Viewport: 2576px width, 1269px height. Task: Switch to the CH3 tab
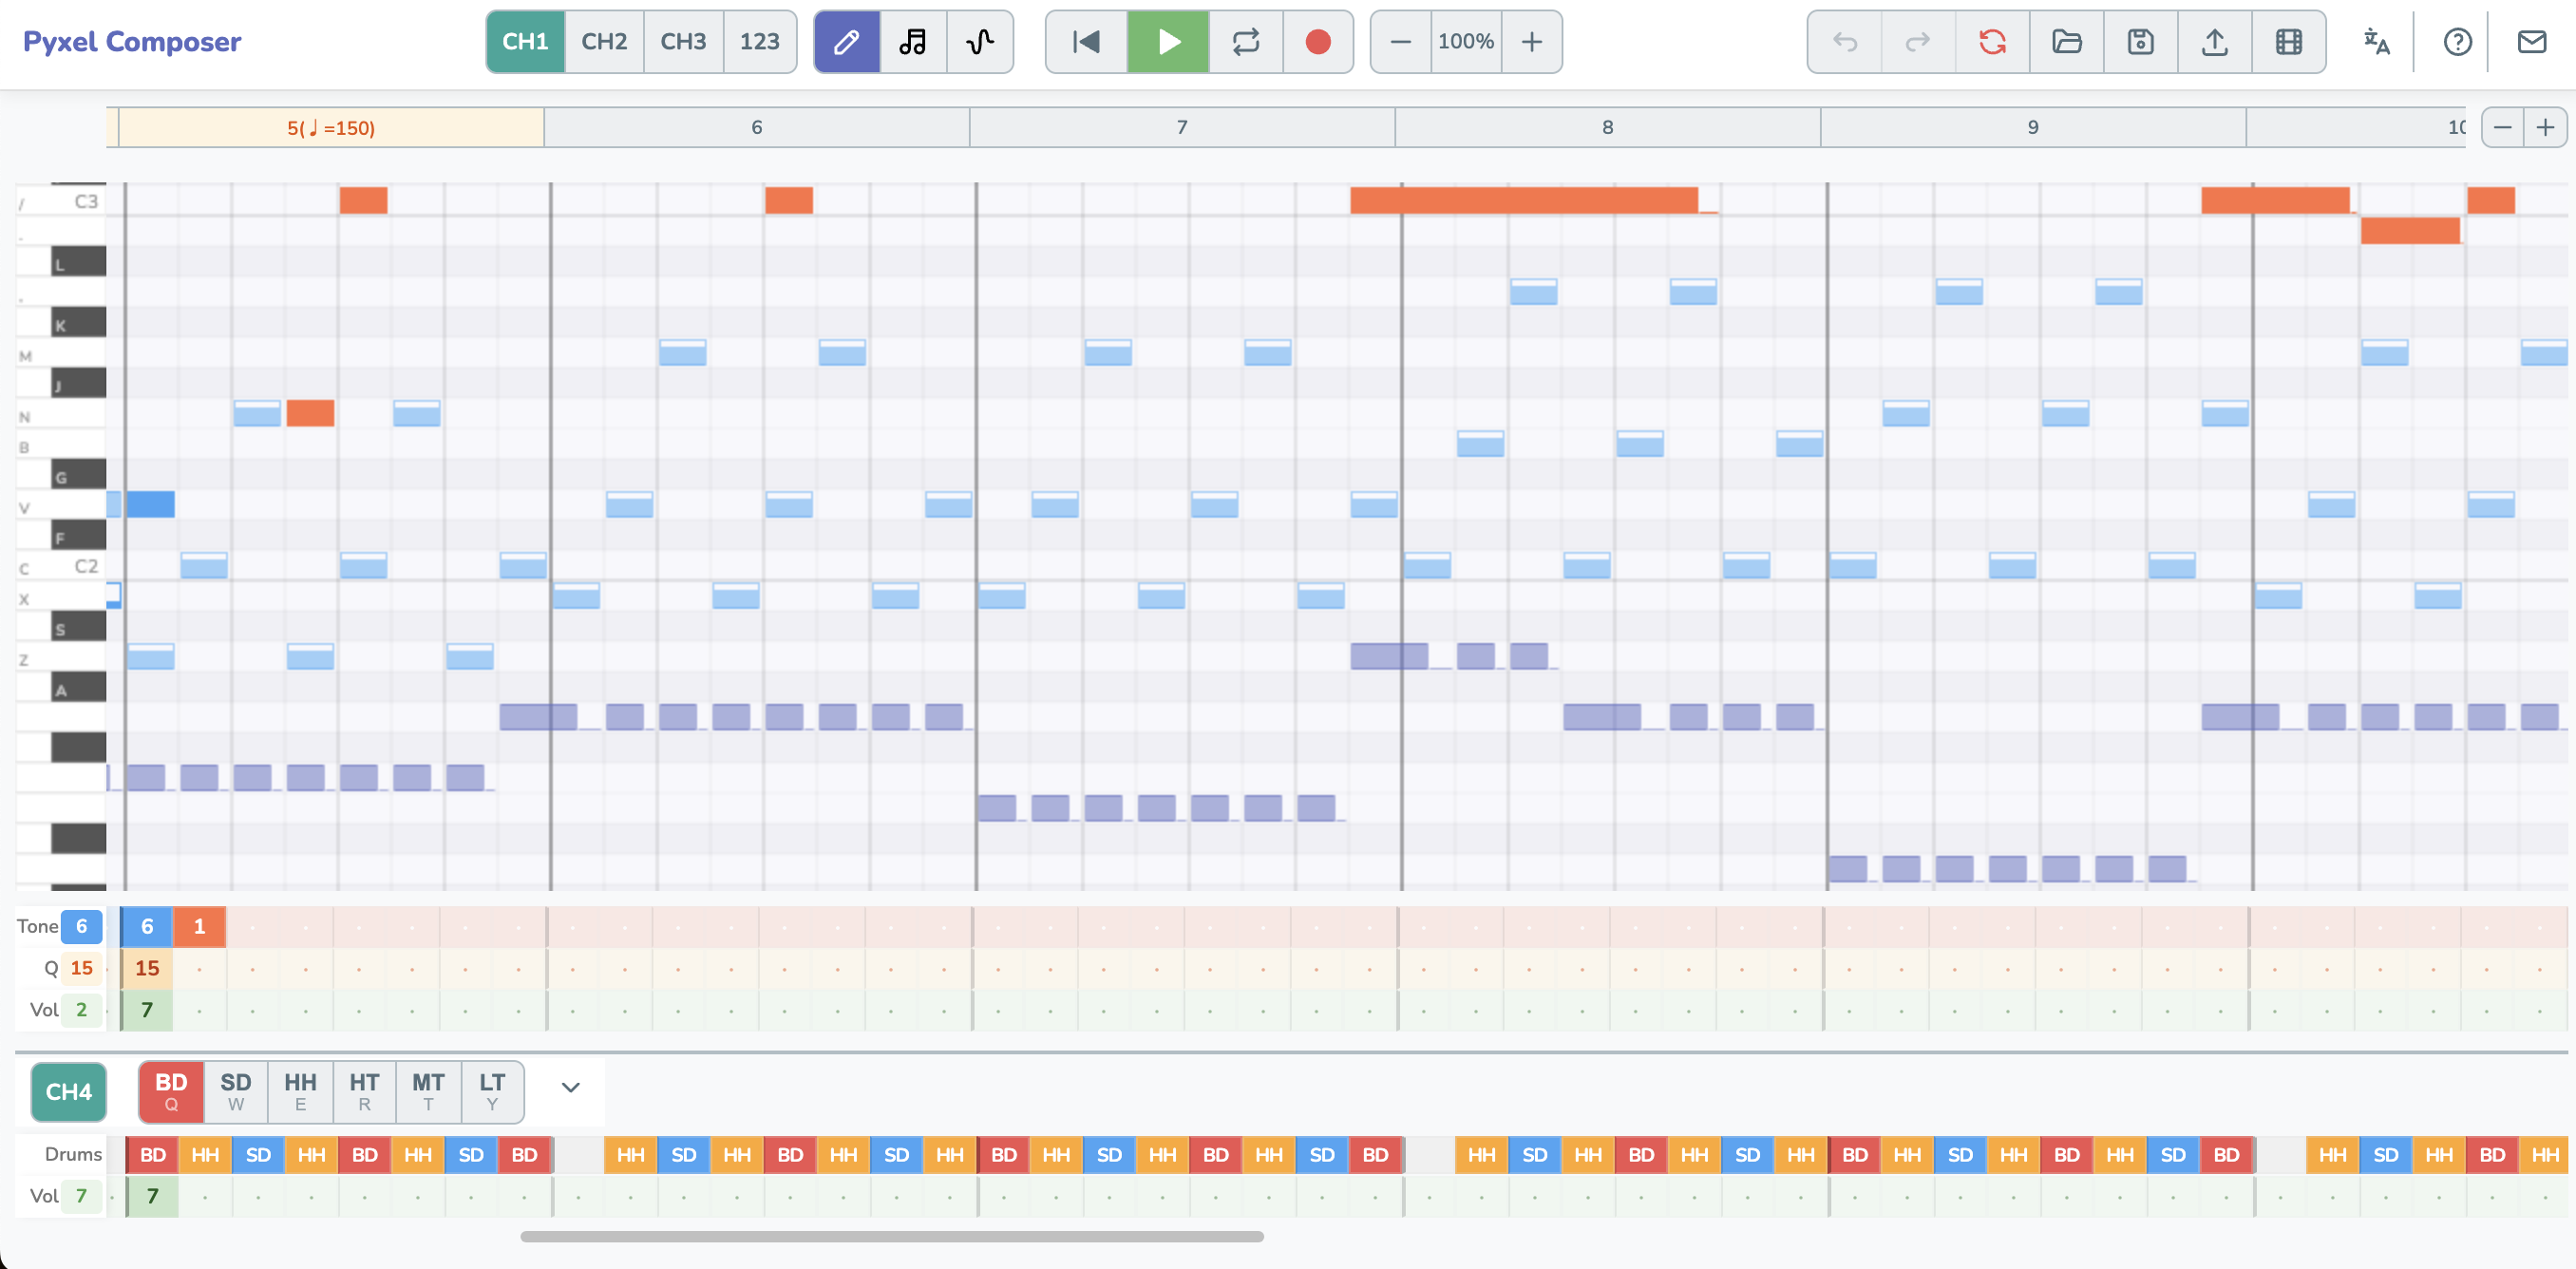(683, 42)
